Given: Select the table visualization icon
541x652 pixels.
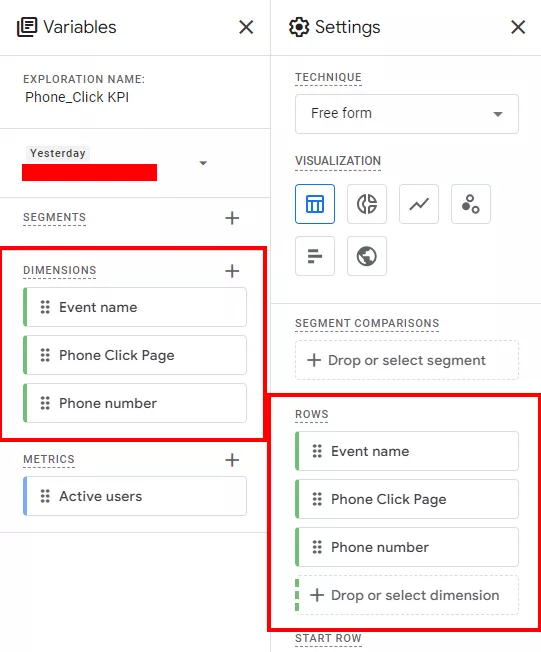Looking at the screenshot, I should point(315,204).
